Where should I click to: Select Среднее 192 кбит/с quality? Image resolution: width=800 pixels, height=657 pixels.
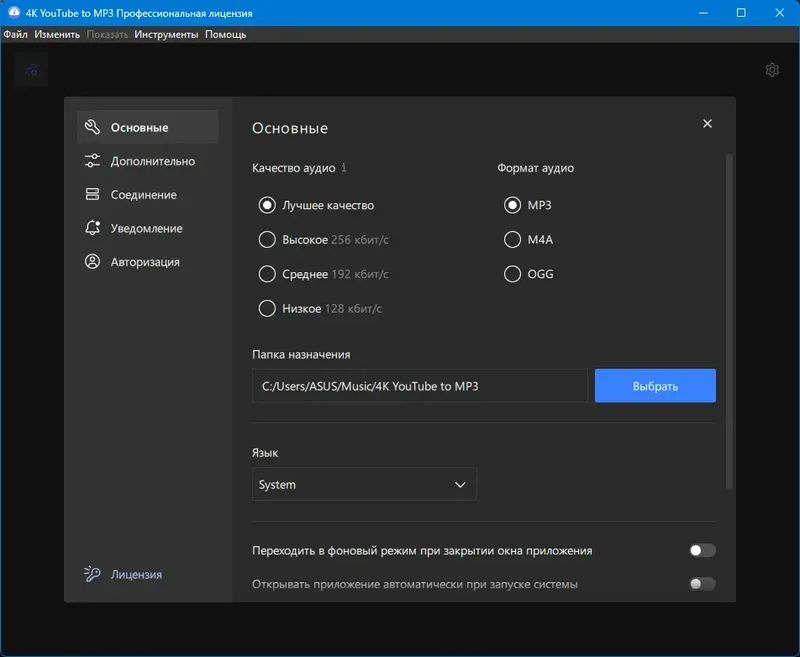[323, 274]
